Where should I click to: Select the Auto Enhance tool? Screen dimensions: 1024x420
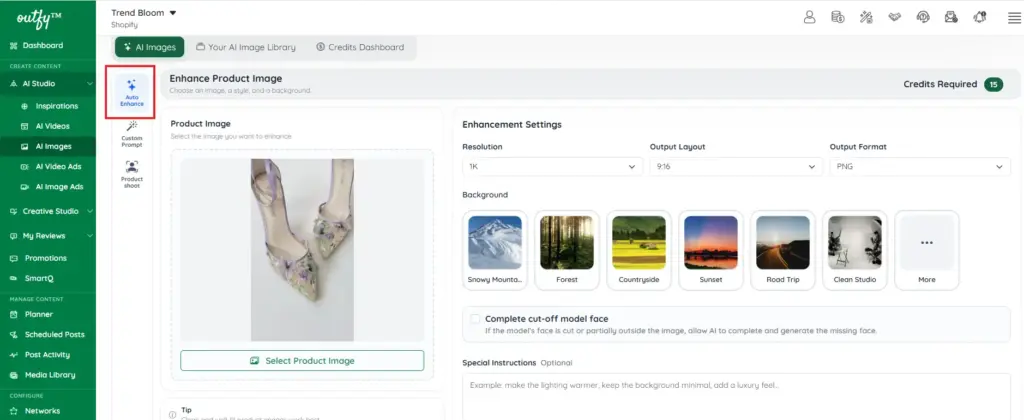click(x=131, y=92)
